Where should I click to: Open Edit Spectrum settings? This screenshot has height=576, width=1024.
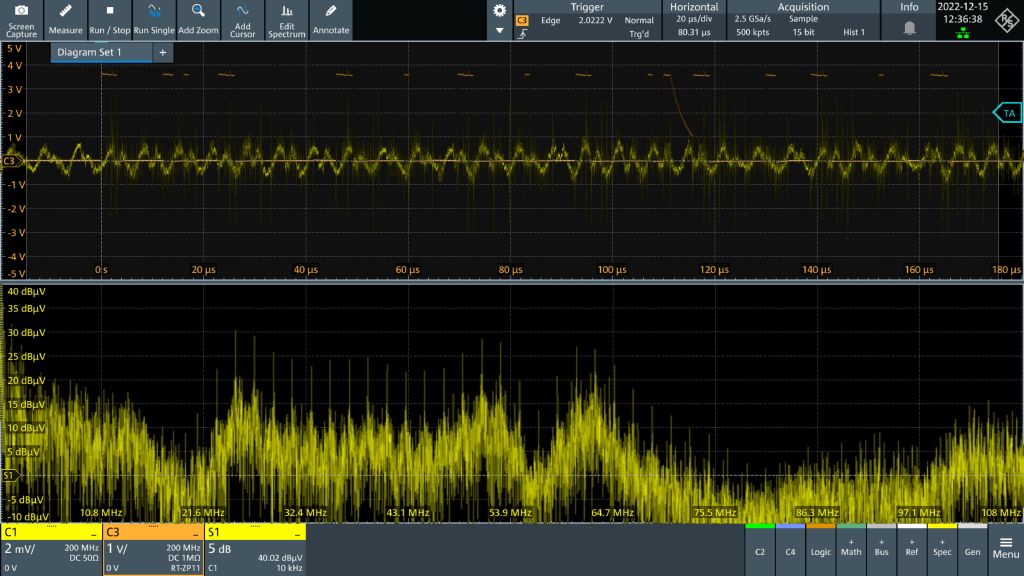[286, 18]
